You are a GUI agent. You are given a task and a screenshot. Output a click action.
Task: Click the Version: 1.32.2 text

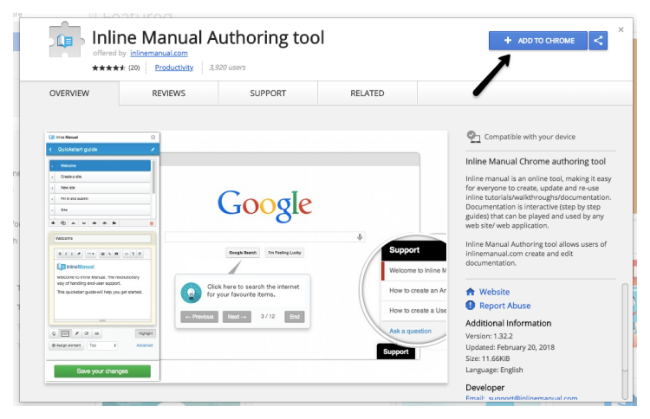(x=489, y=336)
